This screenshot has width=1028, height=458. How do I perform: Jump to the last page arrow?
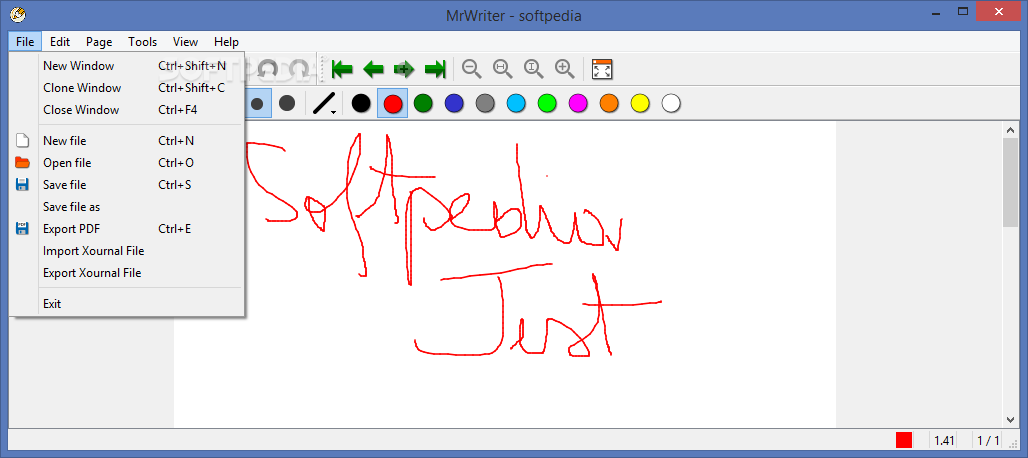tap(435, 68)
